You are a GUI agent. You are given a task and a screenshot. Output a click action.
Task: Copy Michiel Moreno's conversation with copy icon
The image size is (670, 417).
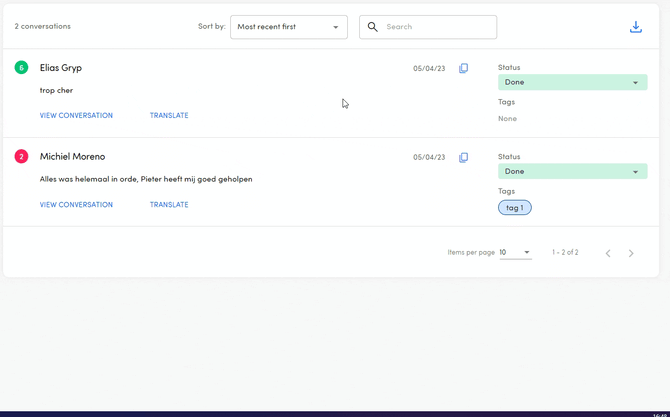pos(463,158)
